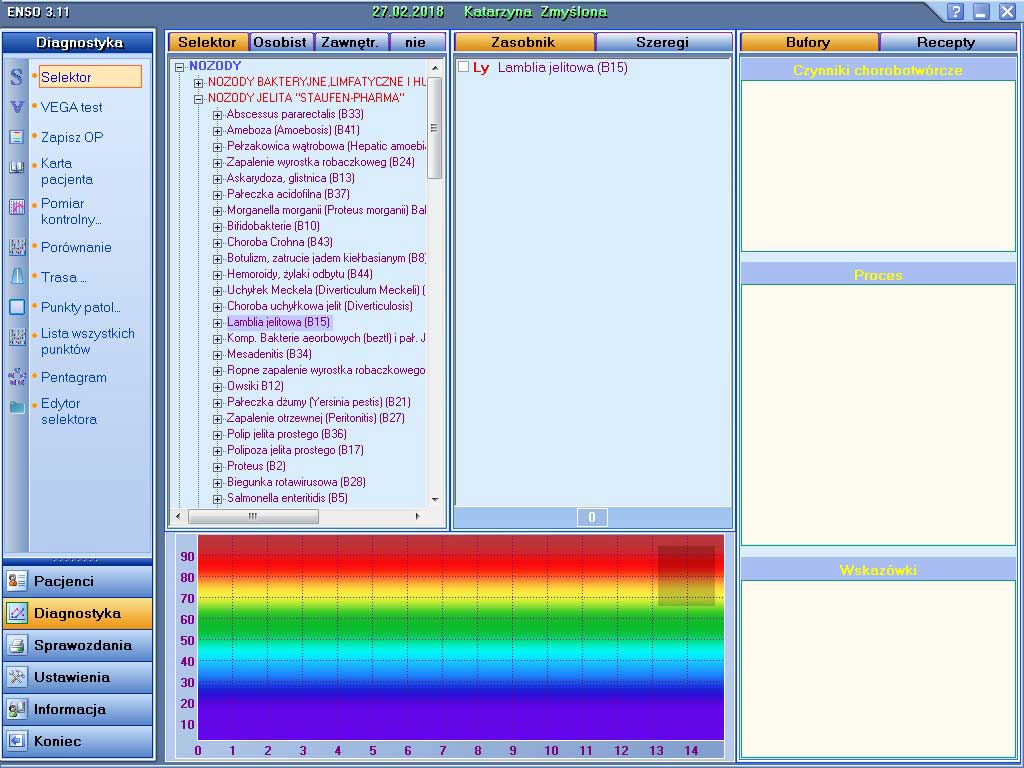1024x768 pixels.
Task: Expand the Salmonella enteritidis (B5) node
Action: [218, 498]
